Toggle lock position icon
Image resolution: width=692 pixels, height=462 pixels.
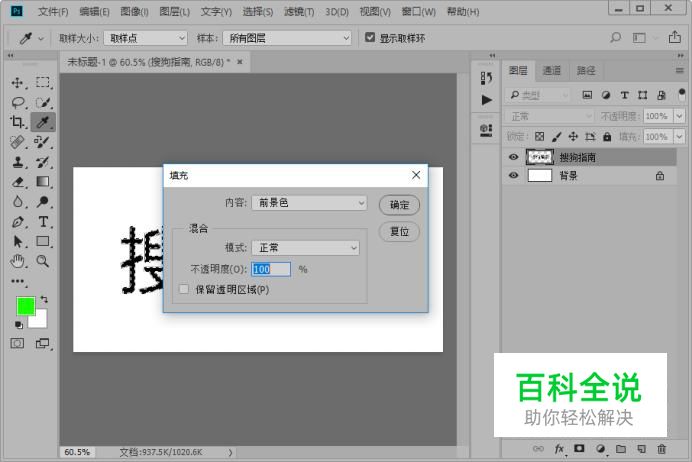coord(573,137)
